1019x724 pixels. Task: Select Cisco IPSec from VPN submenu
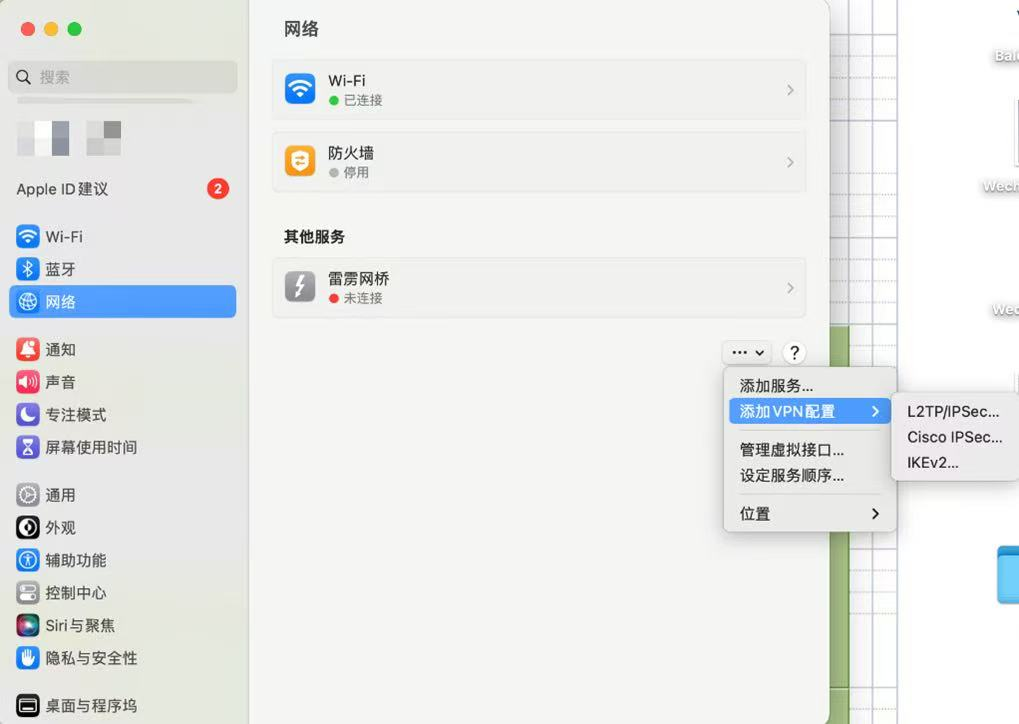(954, 437)
